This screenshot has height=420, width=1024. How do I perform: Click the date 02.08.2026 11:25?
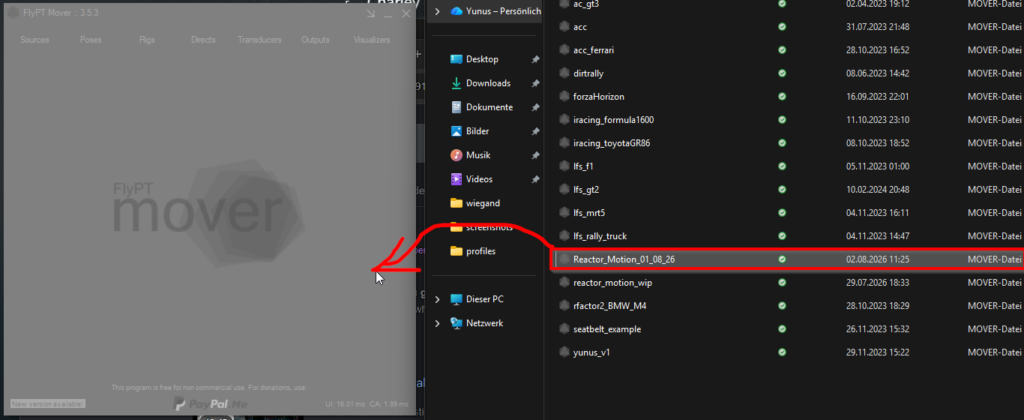pyautogui.click(x=878, y=259)
